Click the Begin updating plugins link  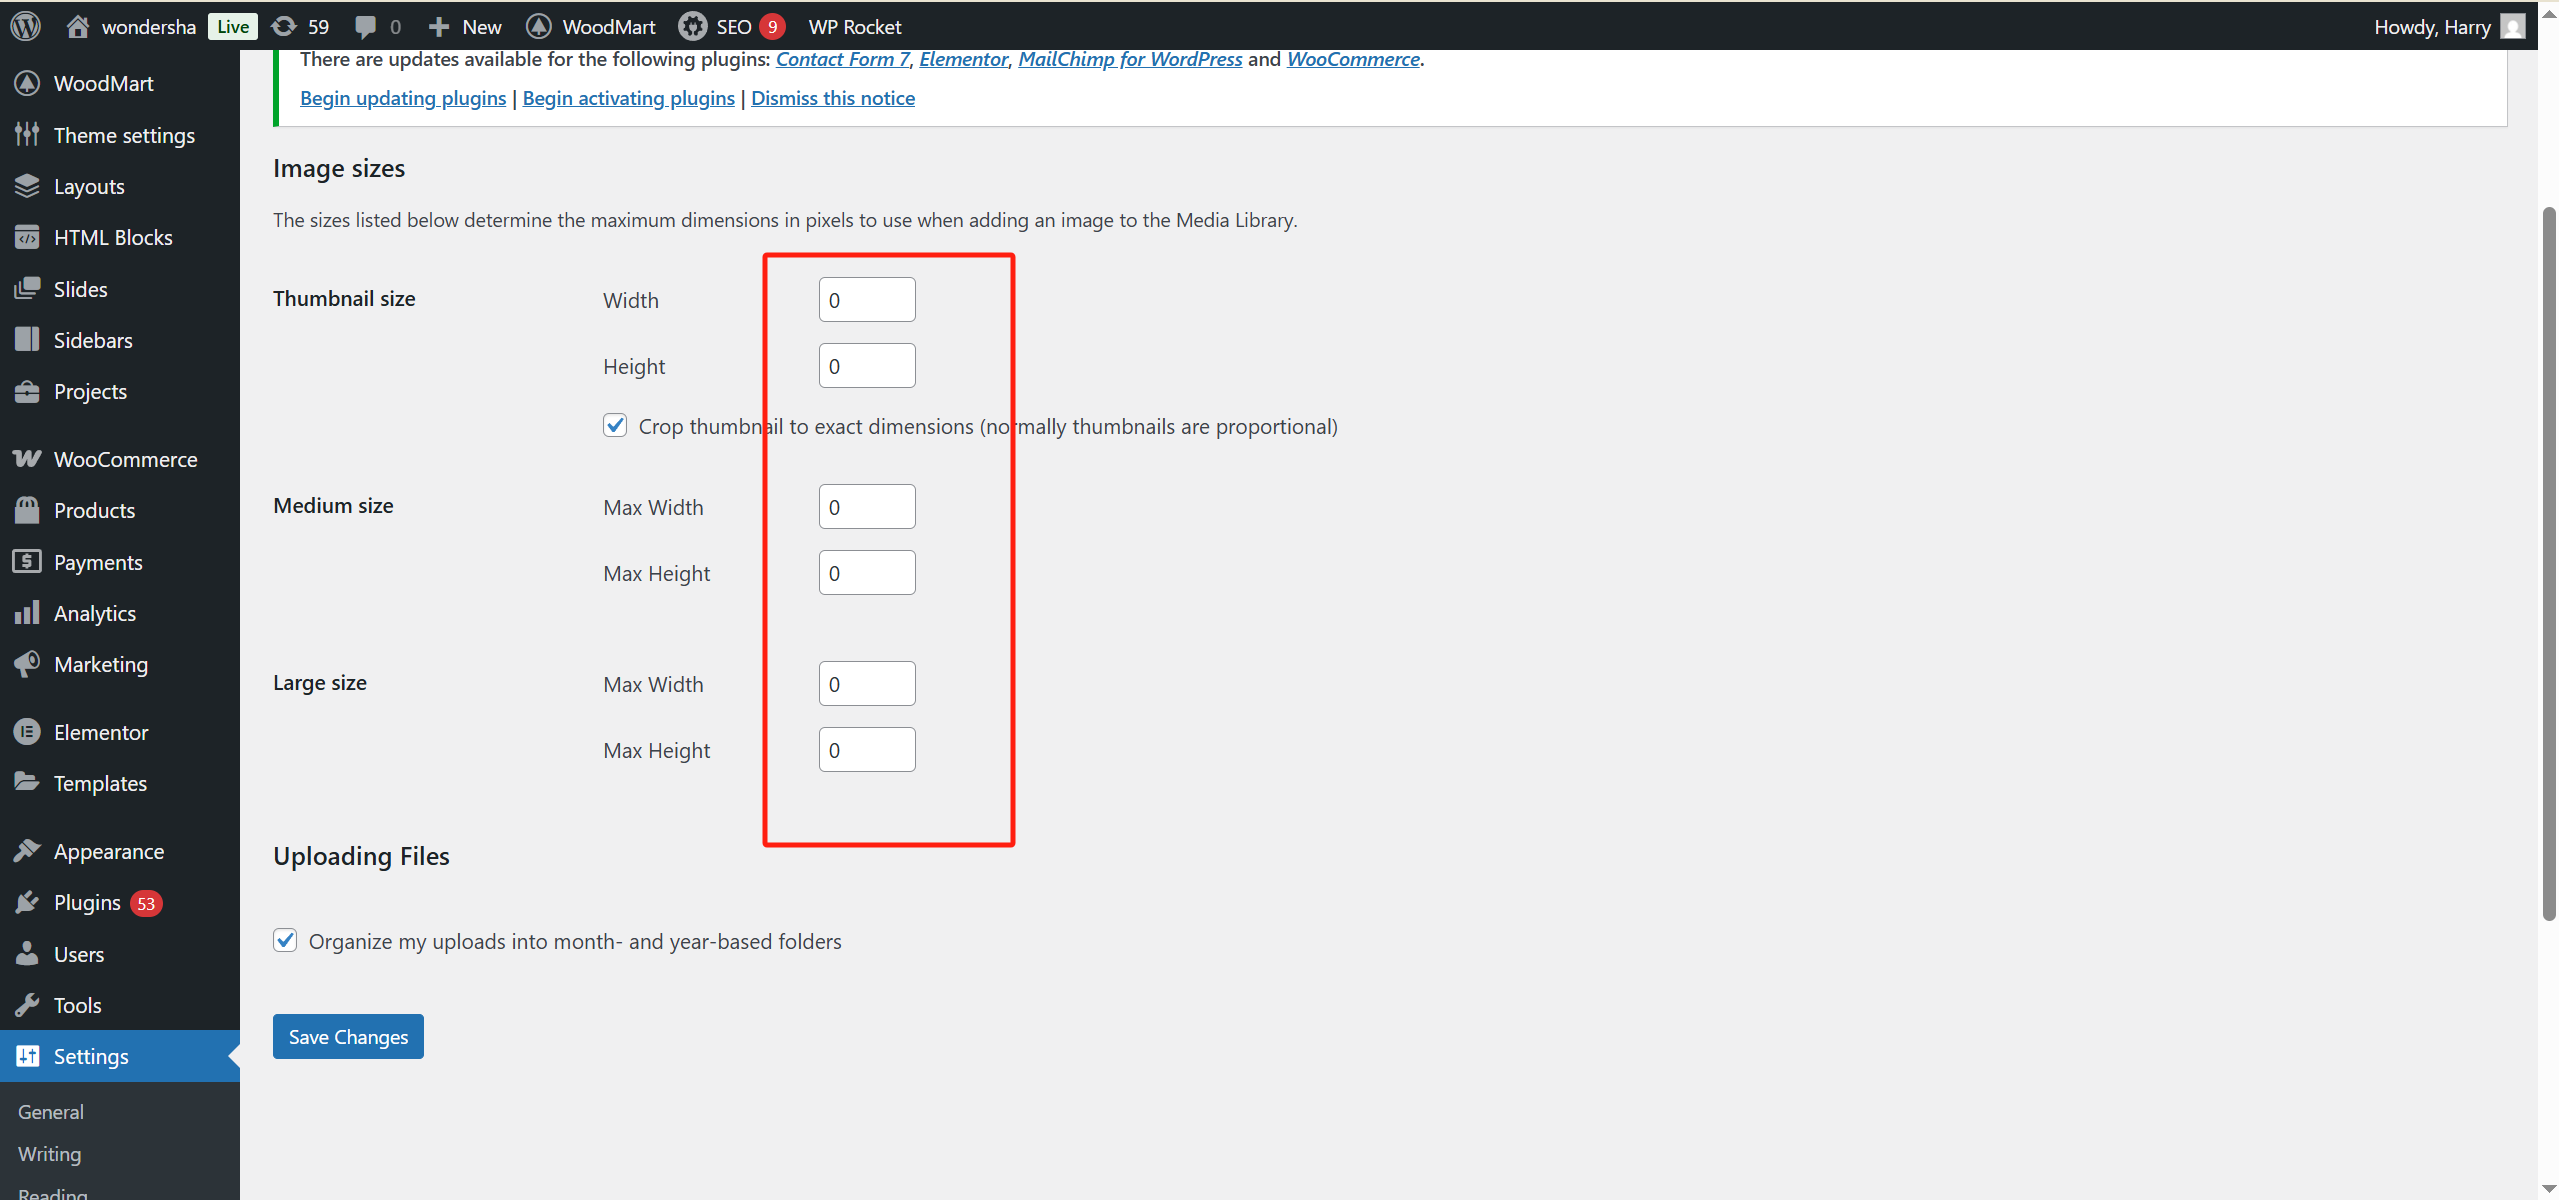tap(402, 97)
